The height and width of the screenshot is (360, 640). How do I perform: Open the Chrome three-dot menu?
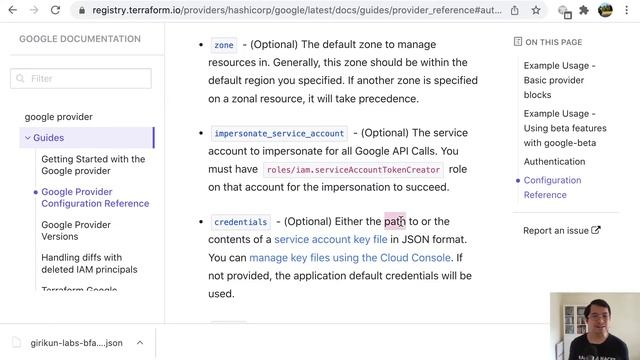pos(627,10)
